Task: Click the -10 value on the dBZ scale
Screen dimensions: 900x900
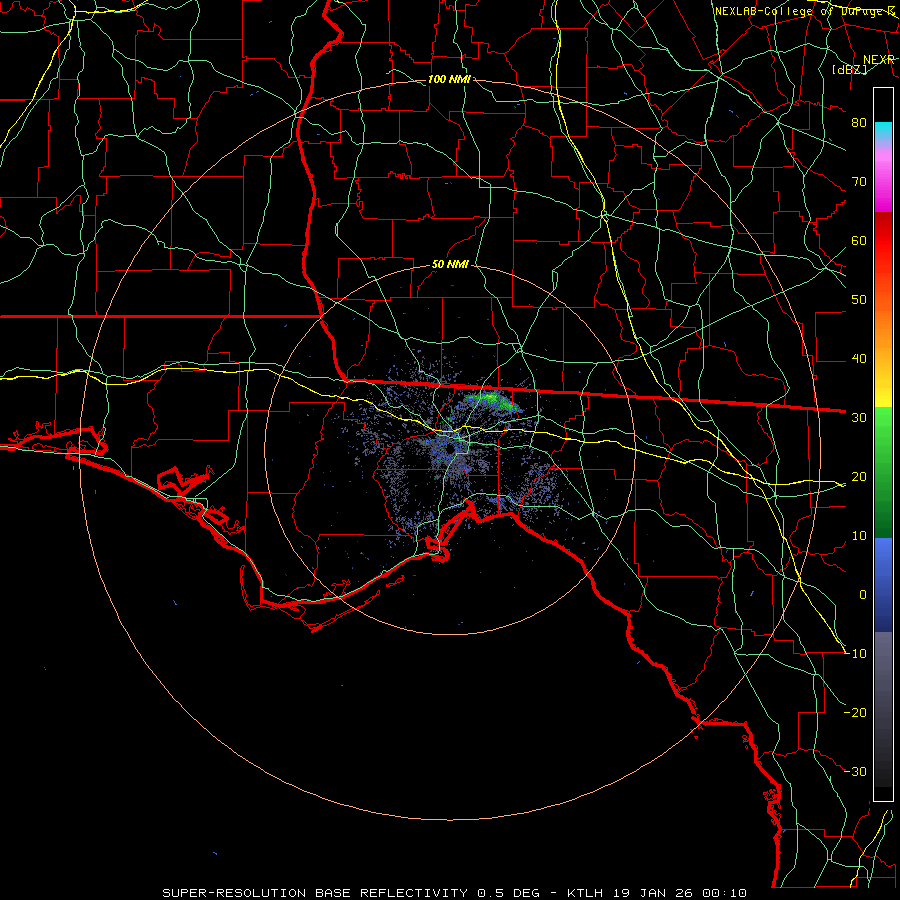Action: pos(856,654)
